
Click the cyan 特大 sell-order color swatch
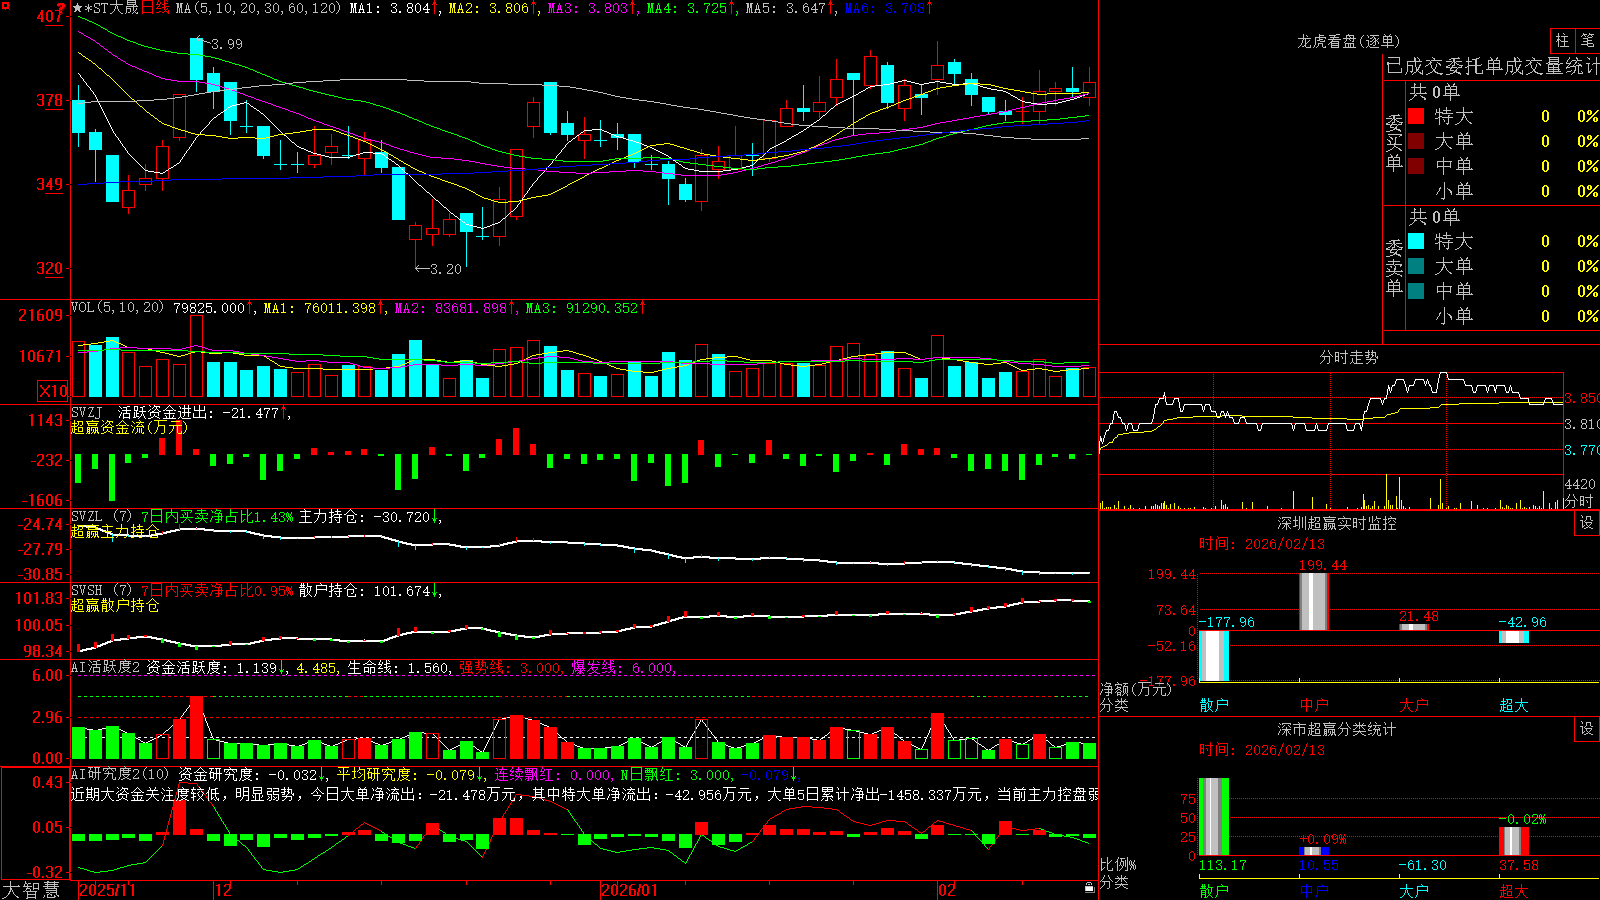click(x=1416, y=241)
